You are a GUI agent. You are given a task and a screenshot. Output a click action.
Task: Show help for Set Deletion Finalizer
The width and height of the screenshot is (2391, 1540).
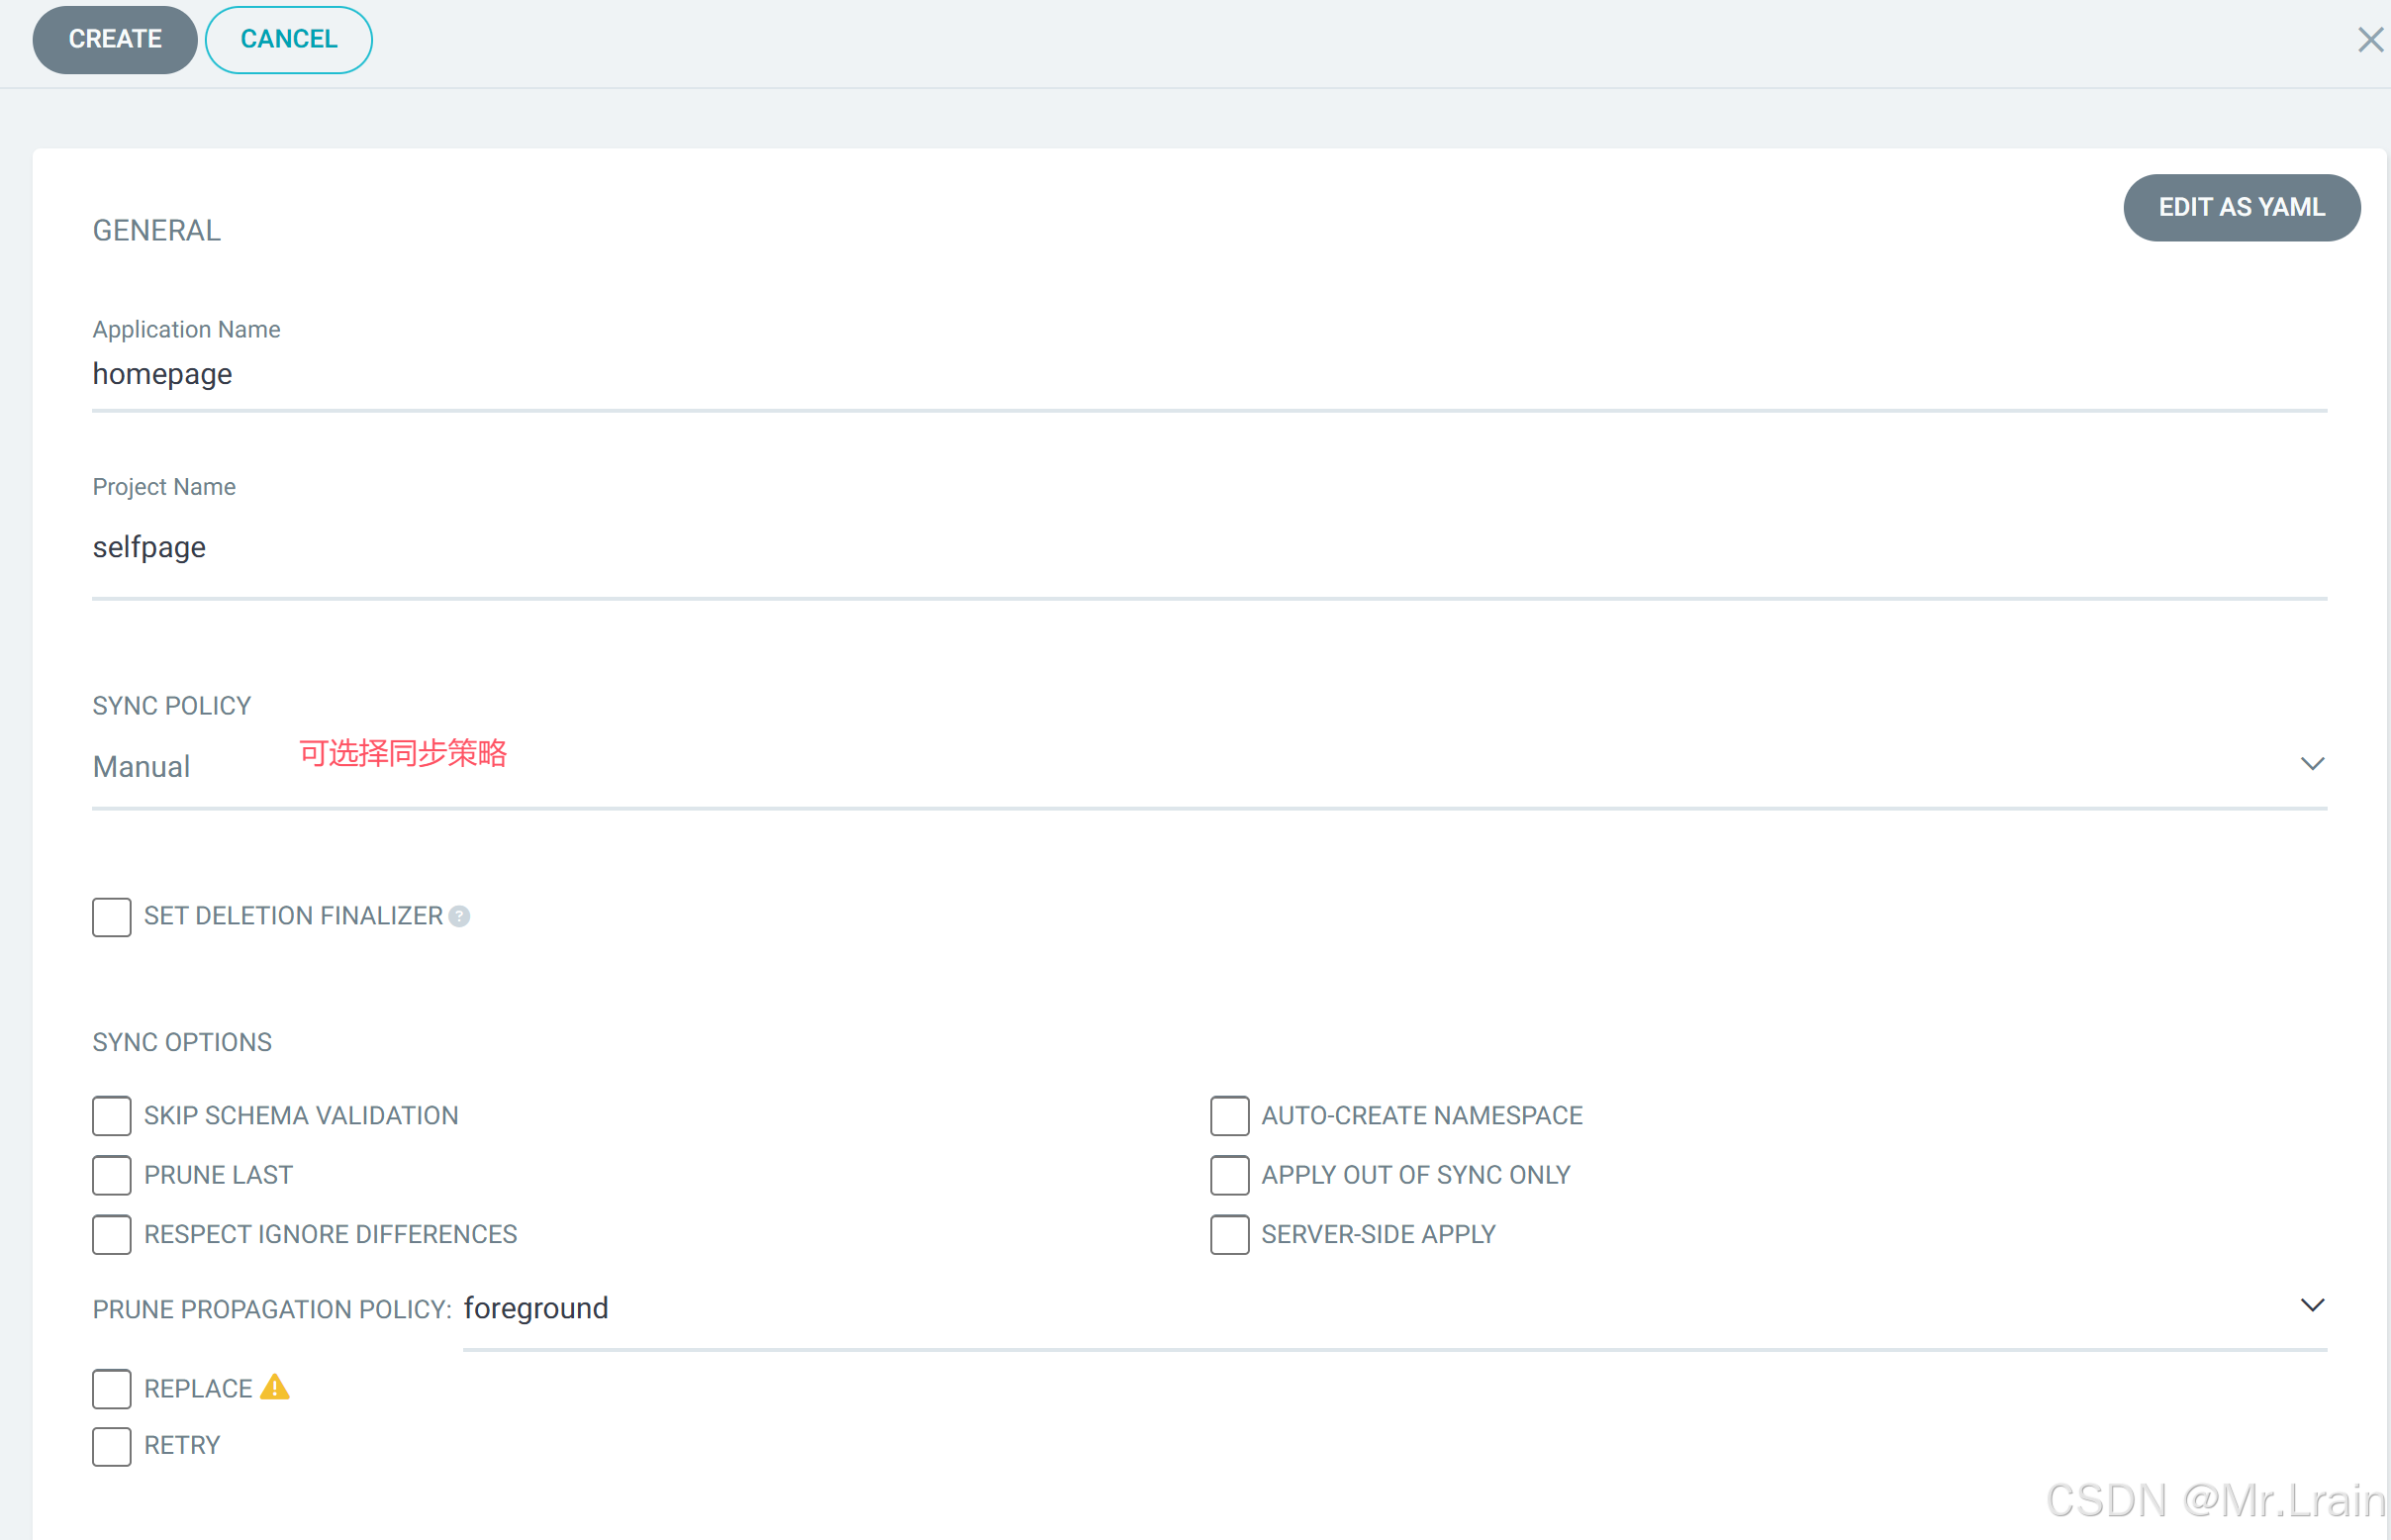(x=459, y=916)
